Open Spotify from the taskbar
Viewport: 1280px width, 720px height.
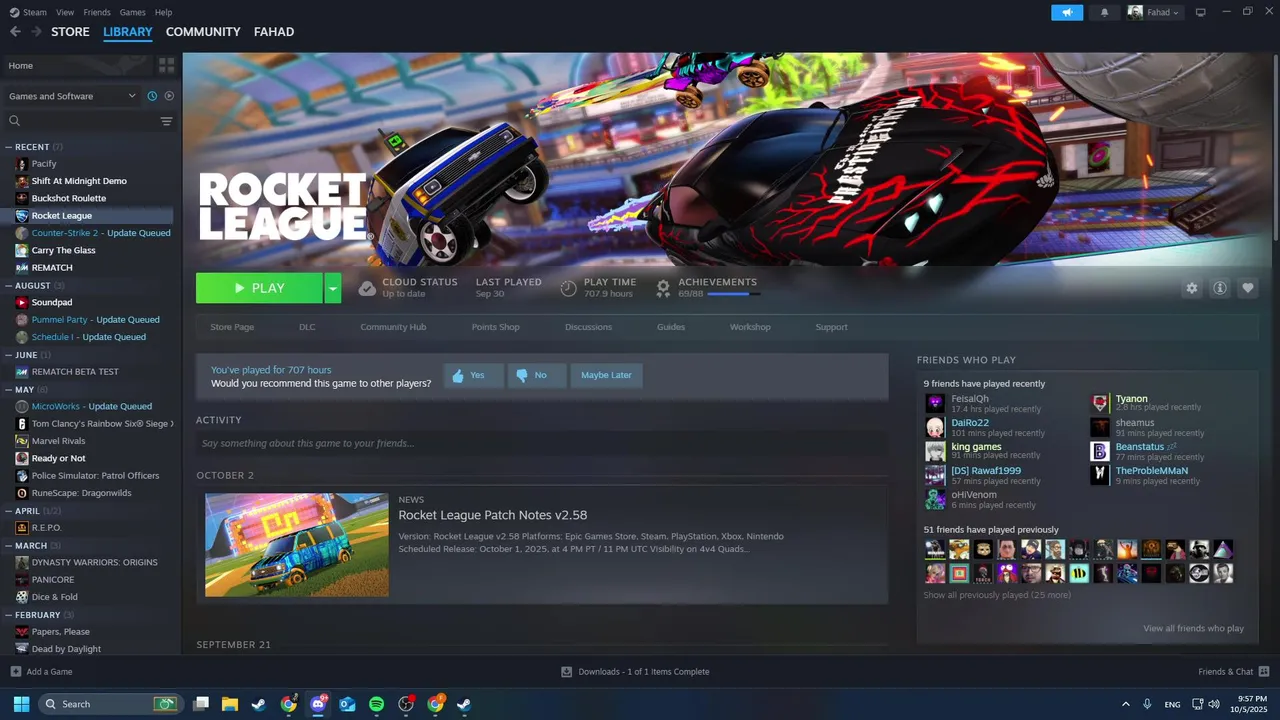pos(376,704)
